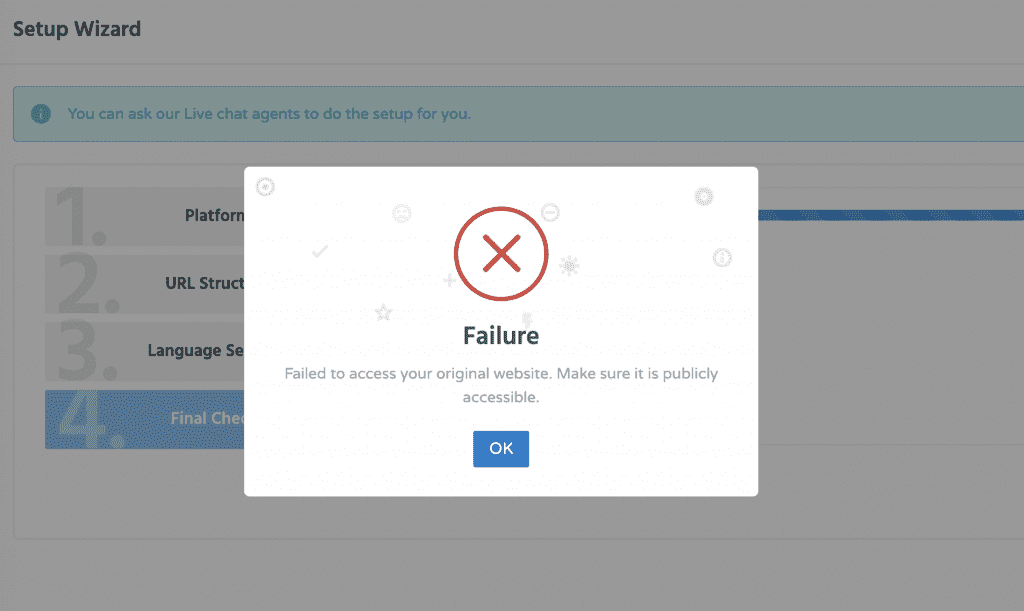This screenshot has height=611, width=1024.
Task: Click the Failure title text
Action: pos(501,336)
